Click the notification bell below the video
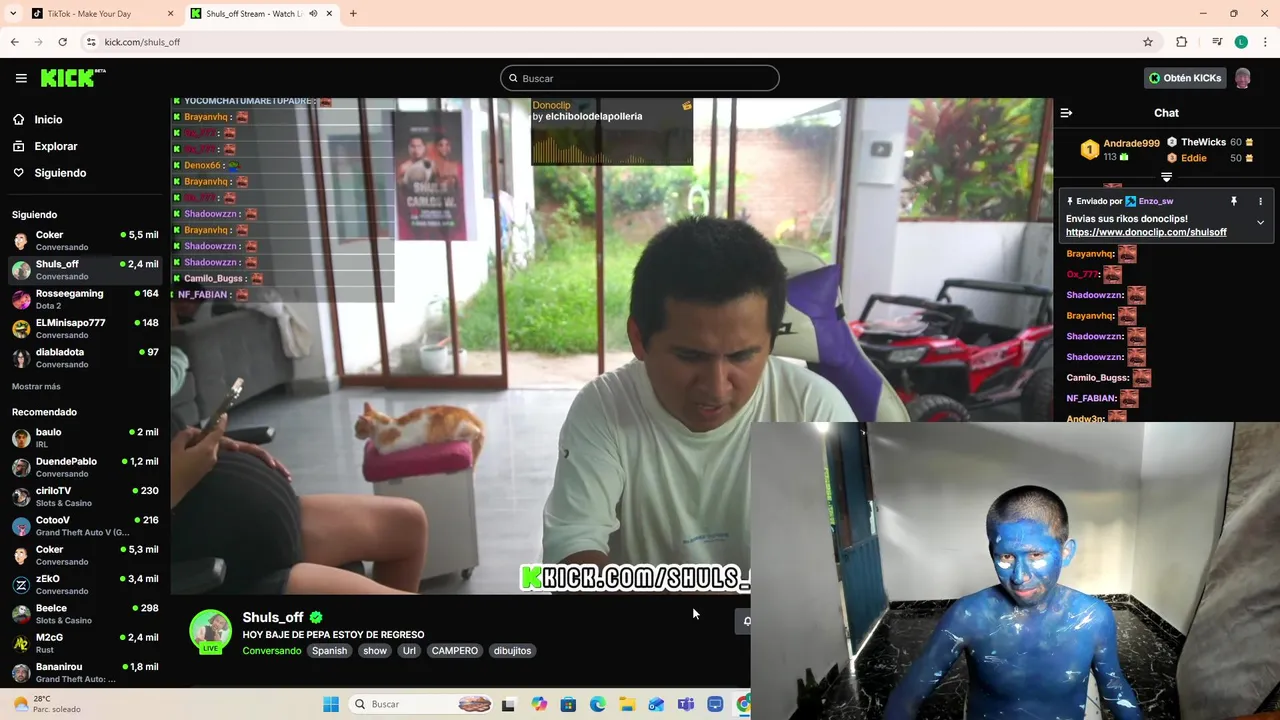 pyautogui.click(x=745, y=621)
